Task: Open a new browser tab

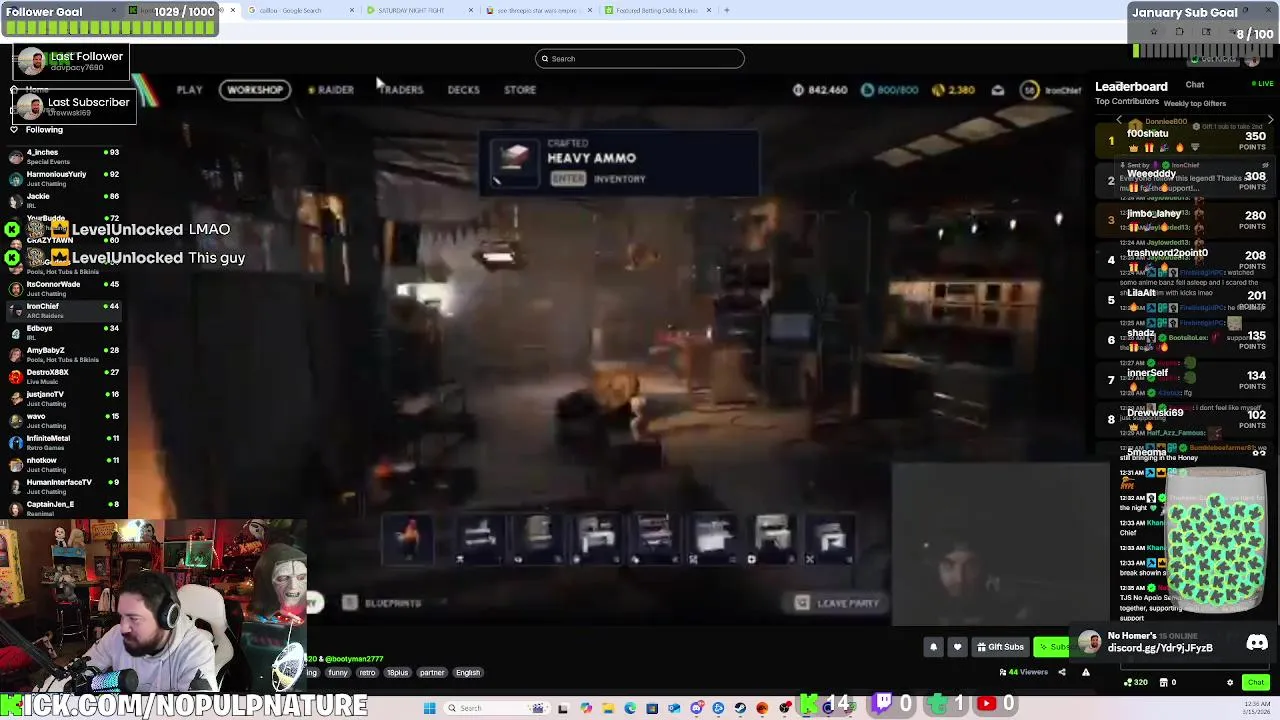Action: pos(727,10)
